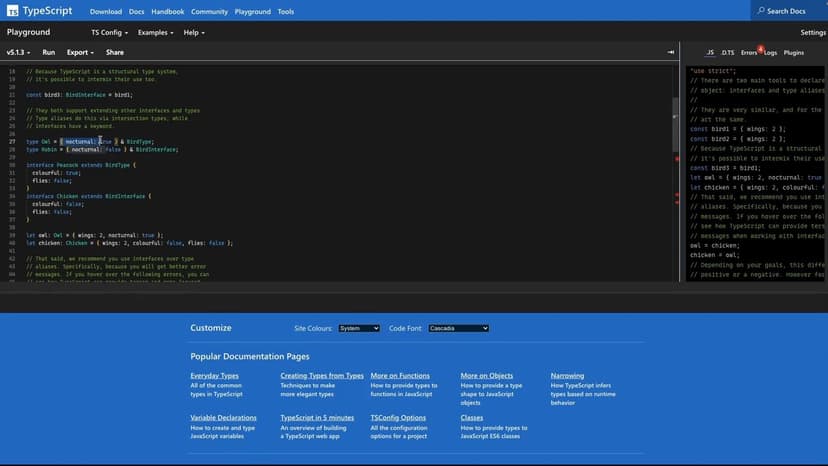Open the Everyday Types documentation link
The height and width of the screenshot is (466, 828).
pos(214,376)
